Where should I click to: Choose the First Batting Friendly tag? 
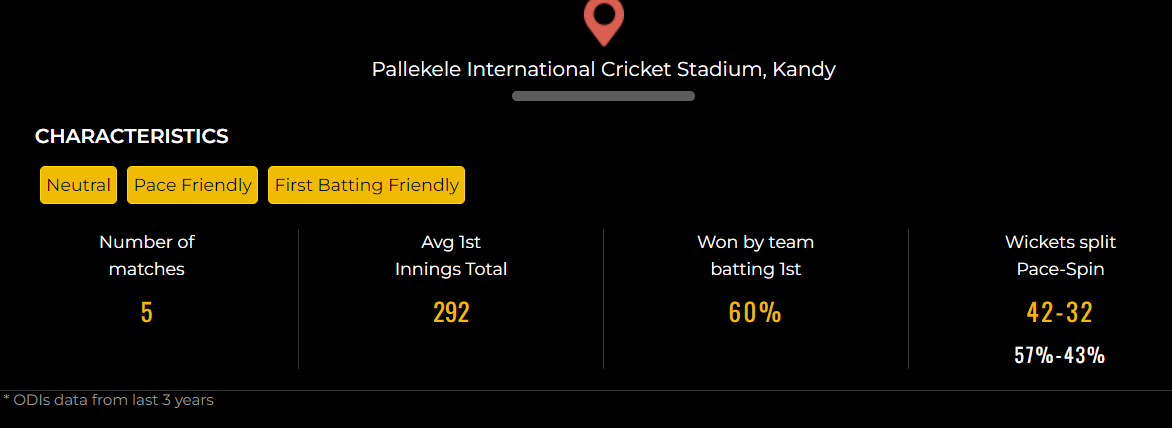point(367,185)
